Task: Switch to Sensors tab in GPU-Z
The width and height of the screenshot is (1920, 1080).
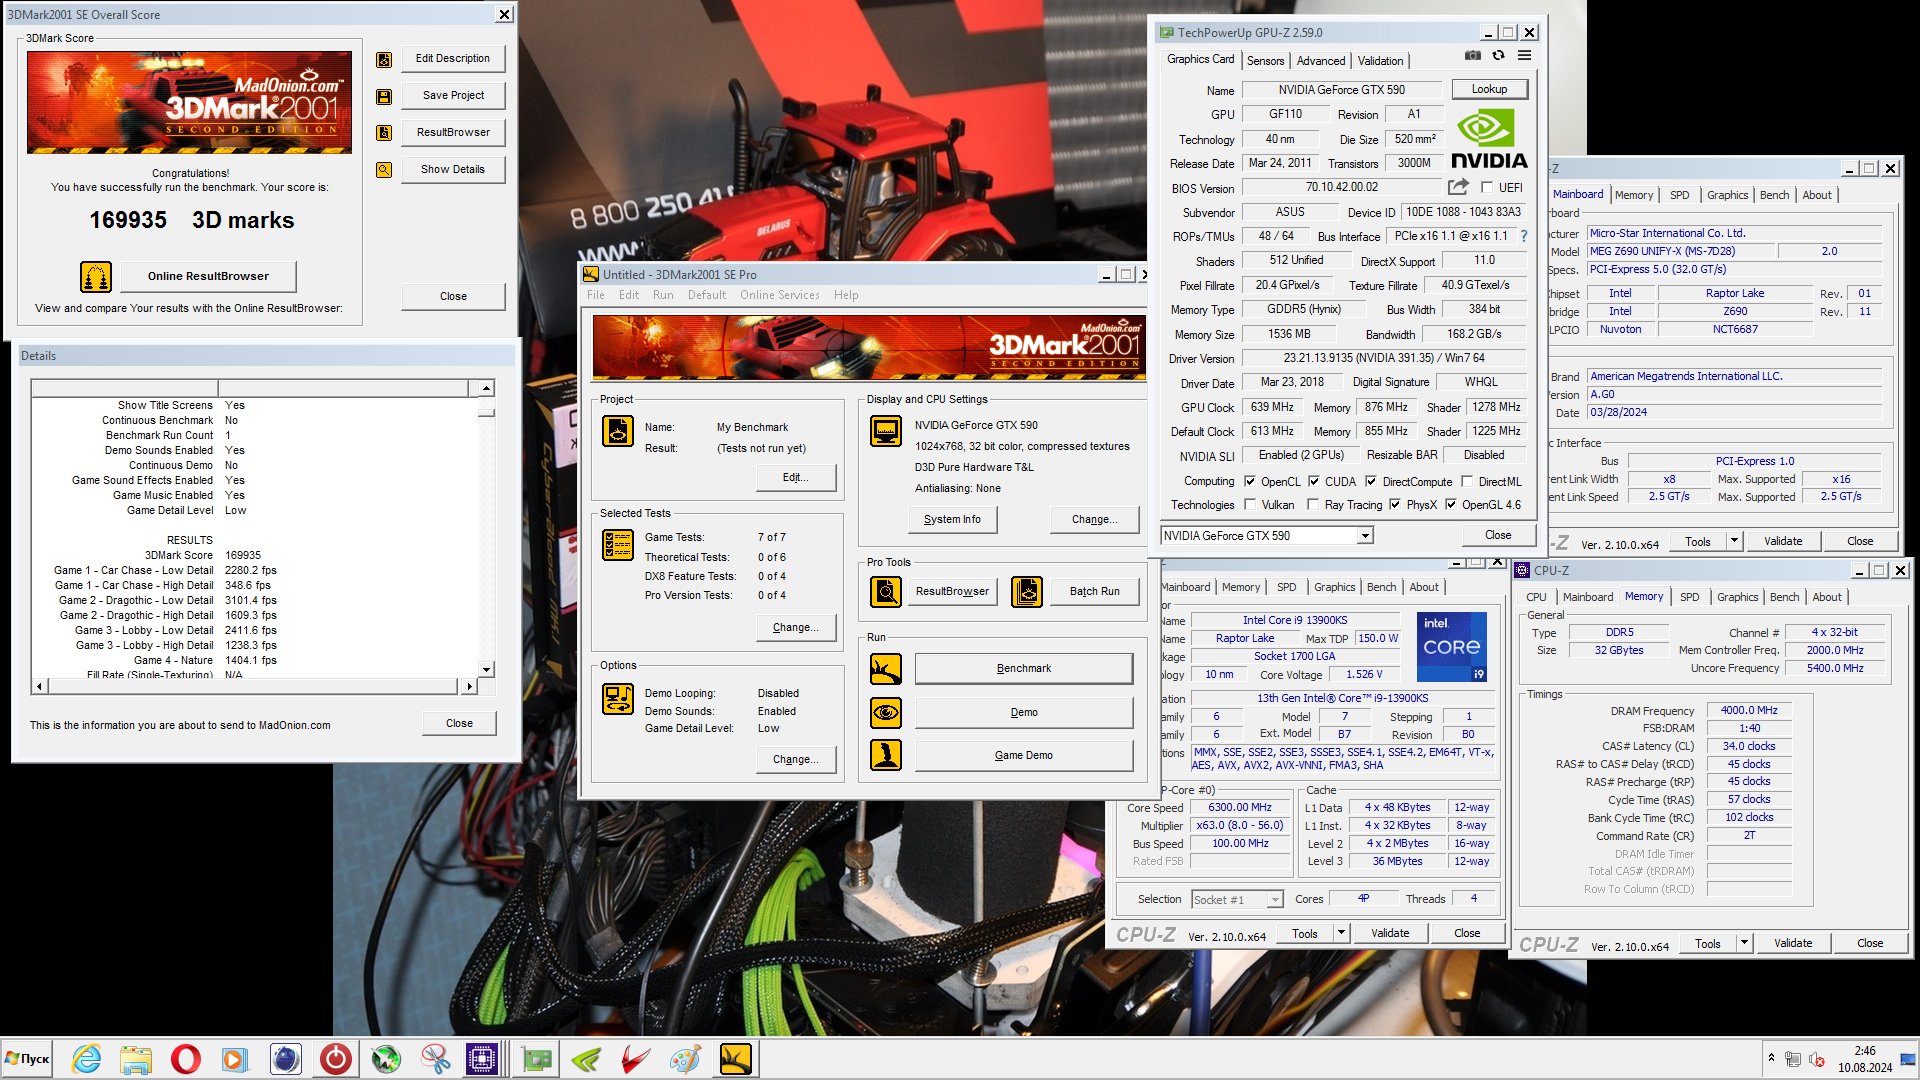Action: coord(1265,61)
